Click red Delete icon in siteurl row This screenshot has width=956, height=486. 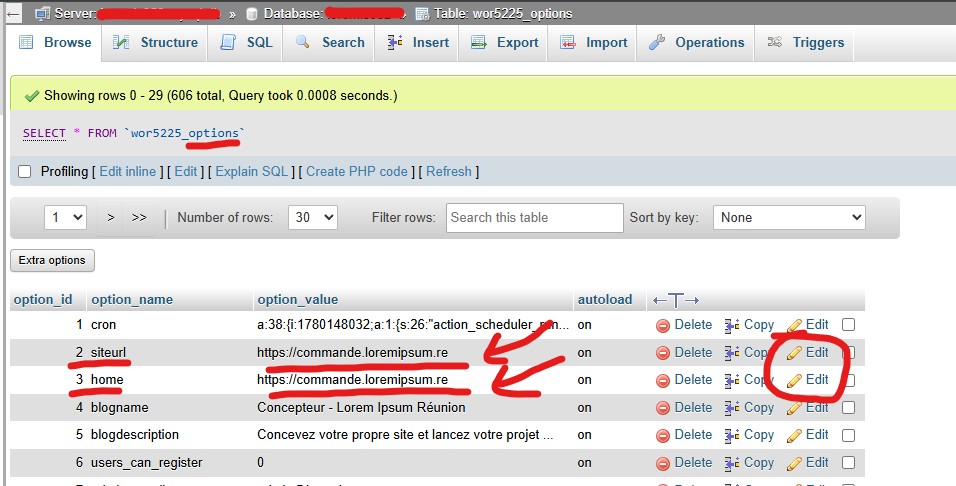point(663,353)
